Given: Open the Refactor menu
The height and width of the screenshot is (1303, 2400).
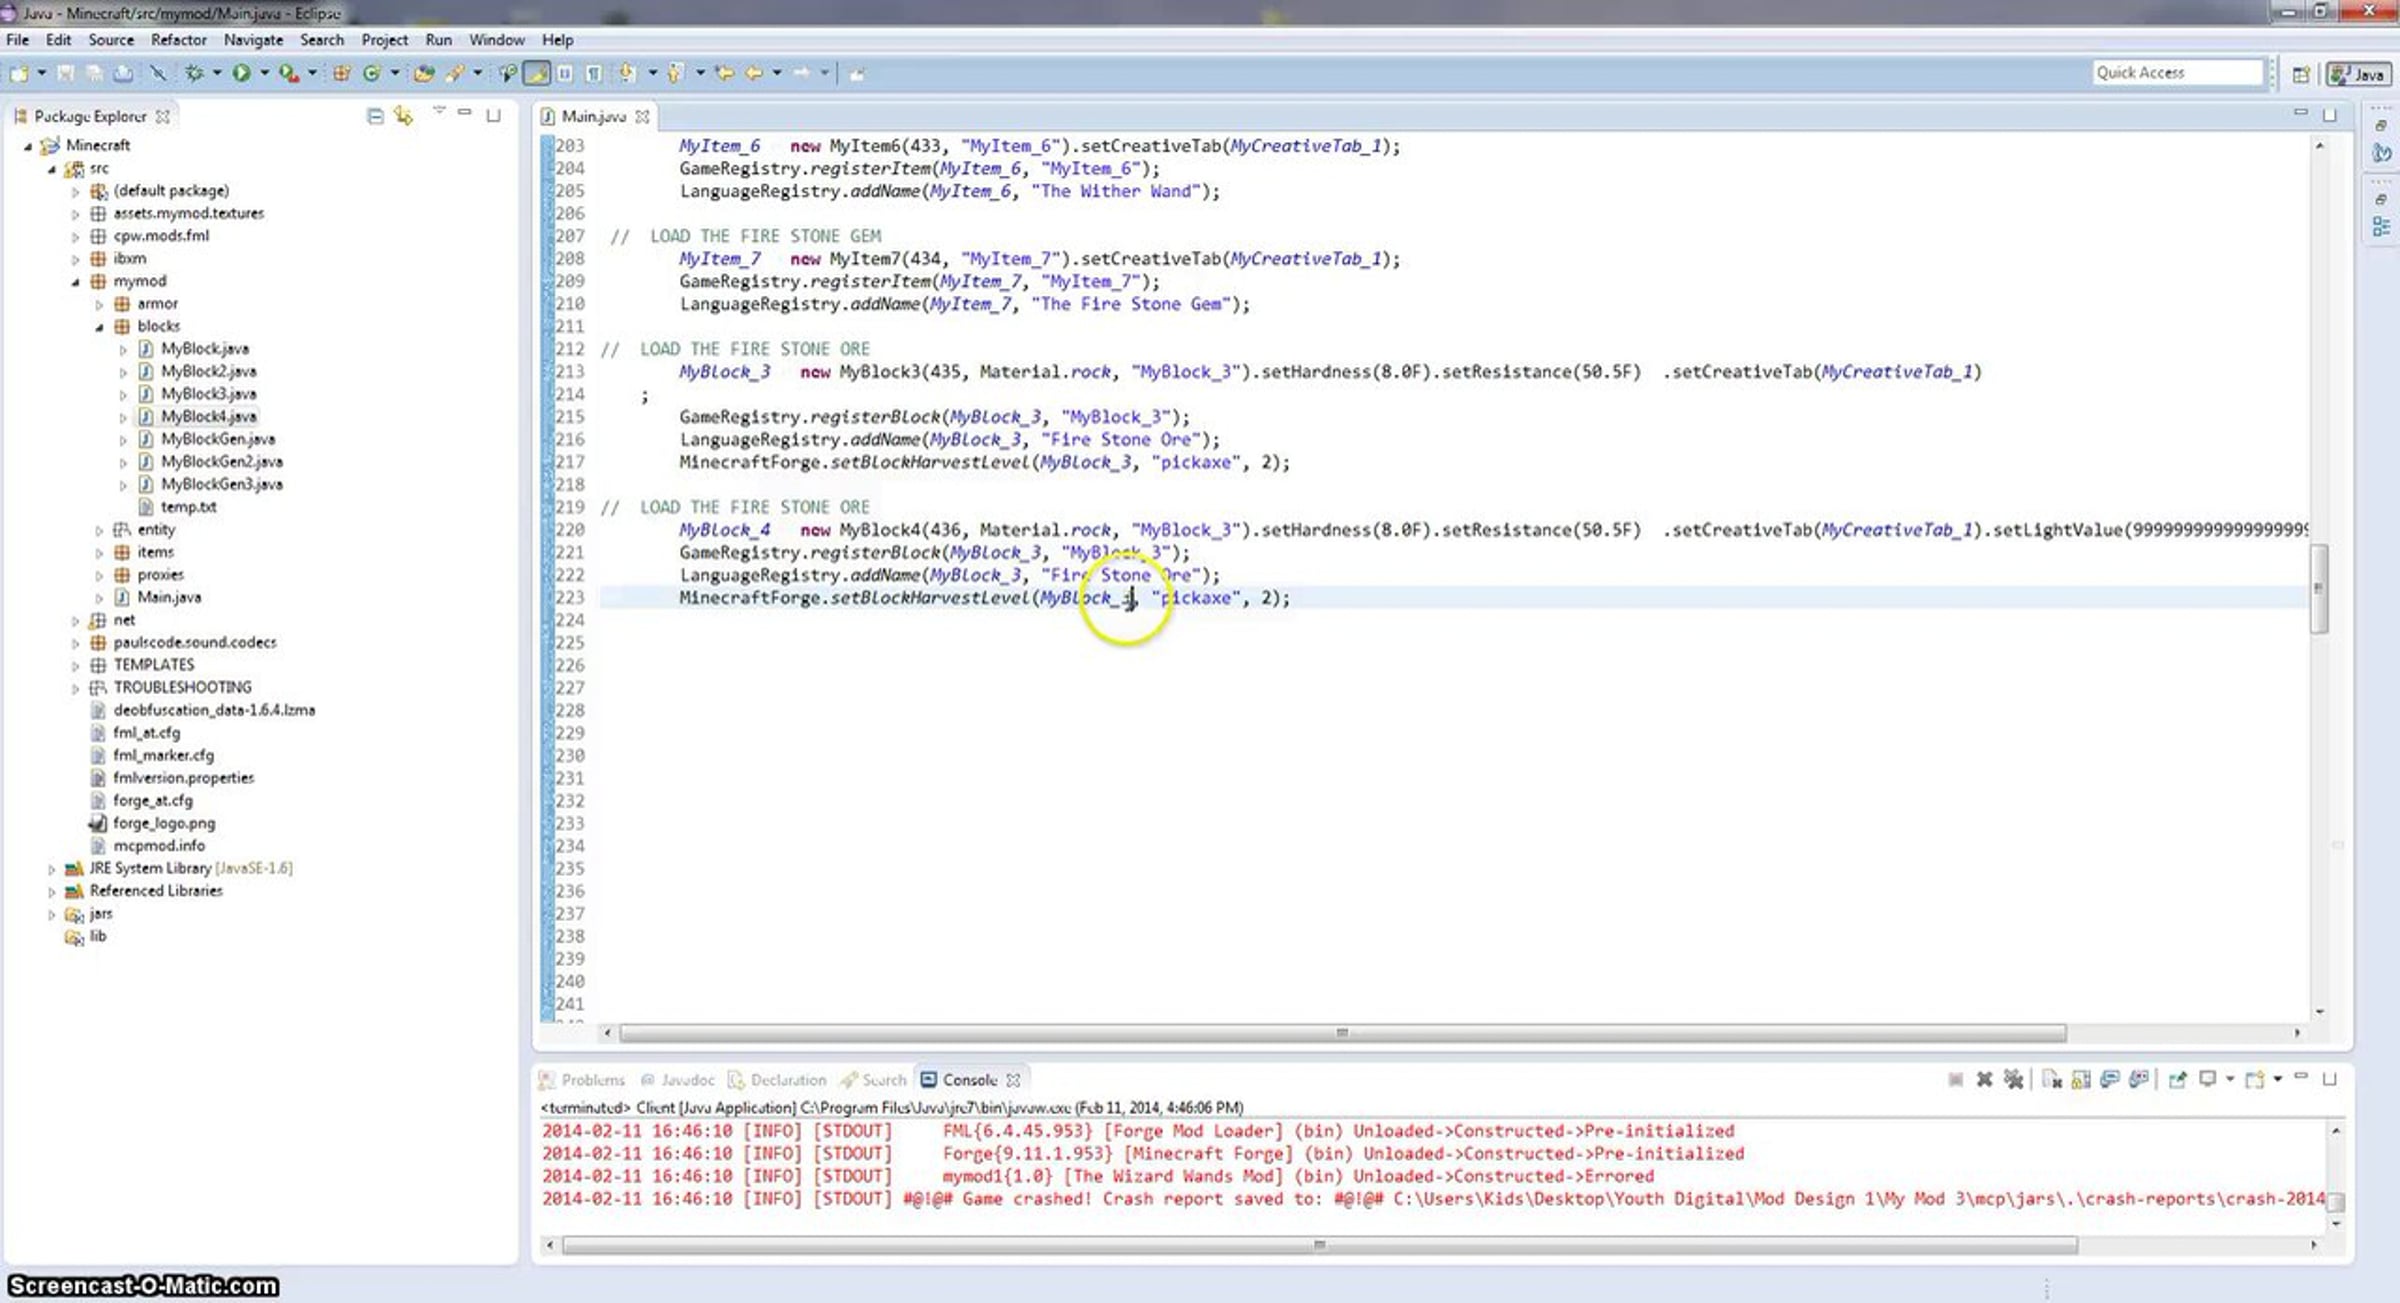Looking at the screenshot, I should (178, 40).
